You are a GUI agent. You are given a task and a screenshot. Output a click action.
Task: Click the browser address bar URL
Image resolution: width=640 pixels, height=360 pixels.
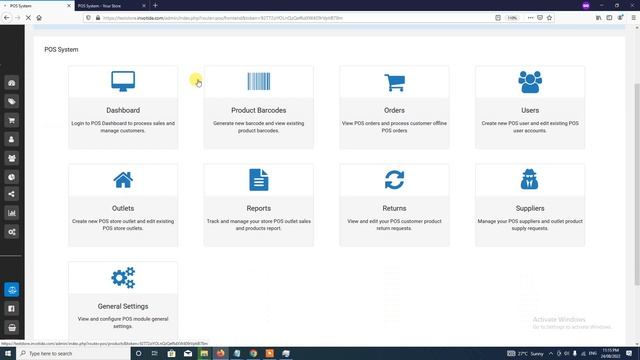(x=223, y=18)
